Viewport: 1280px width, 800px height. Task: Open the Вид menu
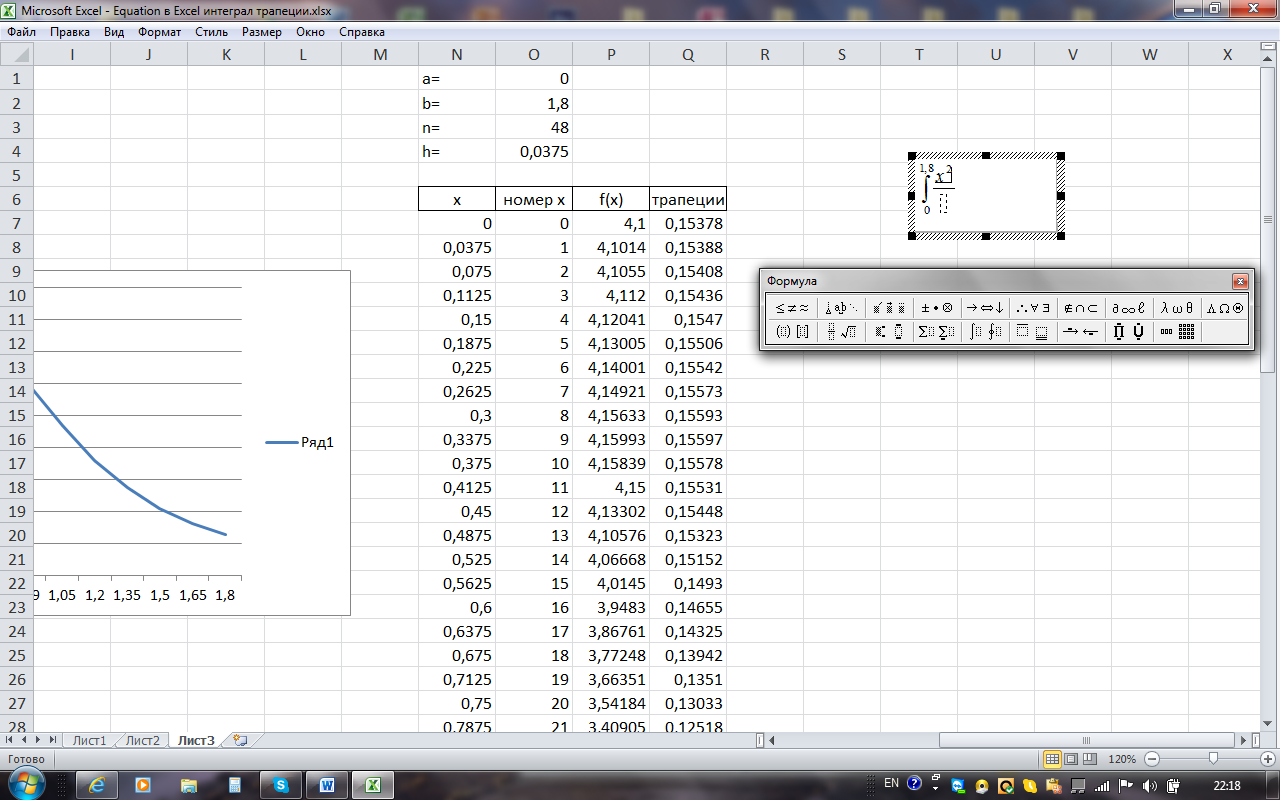(114, 32)
